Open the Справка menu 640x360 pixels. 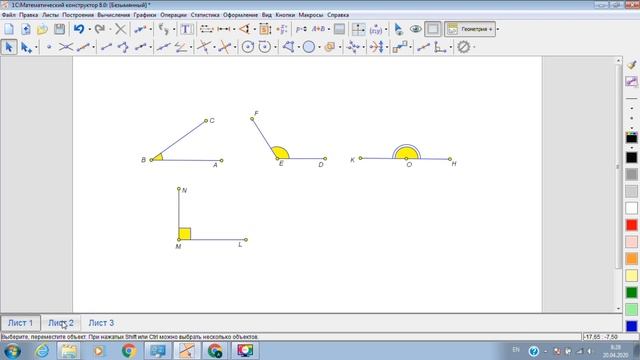(x=338, y=15)
